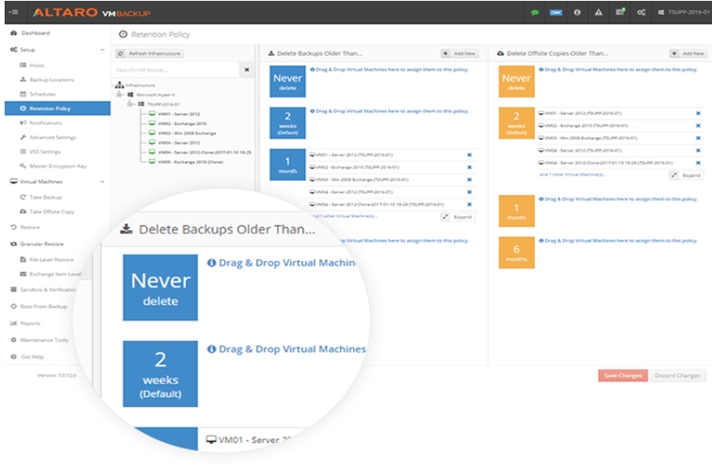Remove VM02 - Exchange 2010 from offsite 2 weeks policy
The width and height of the screenshot is (712, 464).
click(698, 126)
